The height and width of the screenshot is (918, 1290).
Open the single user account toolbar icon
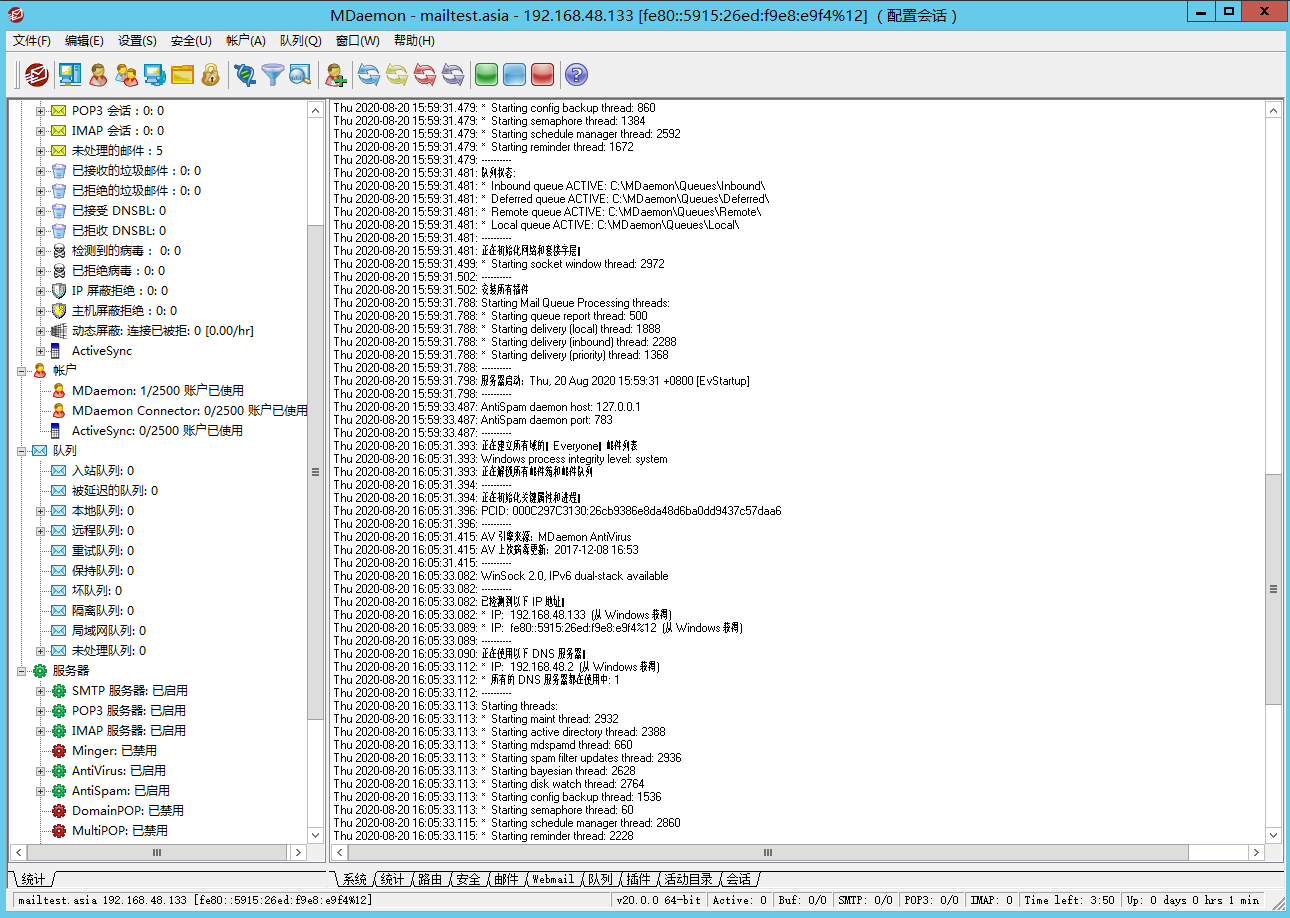98,74
